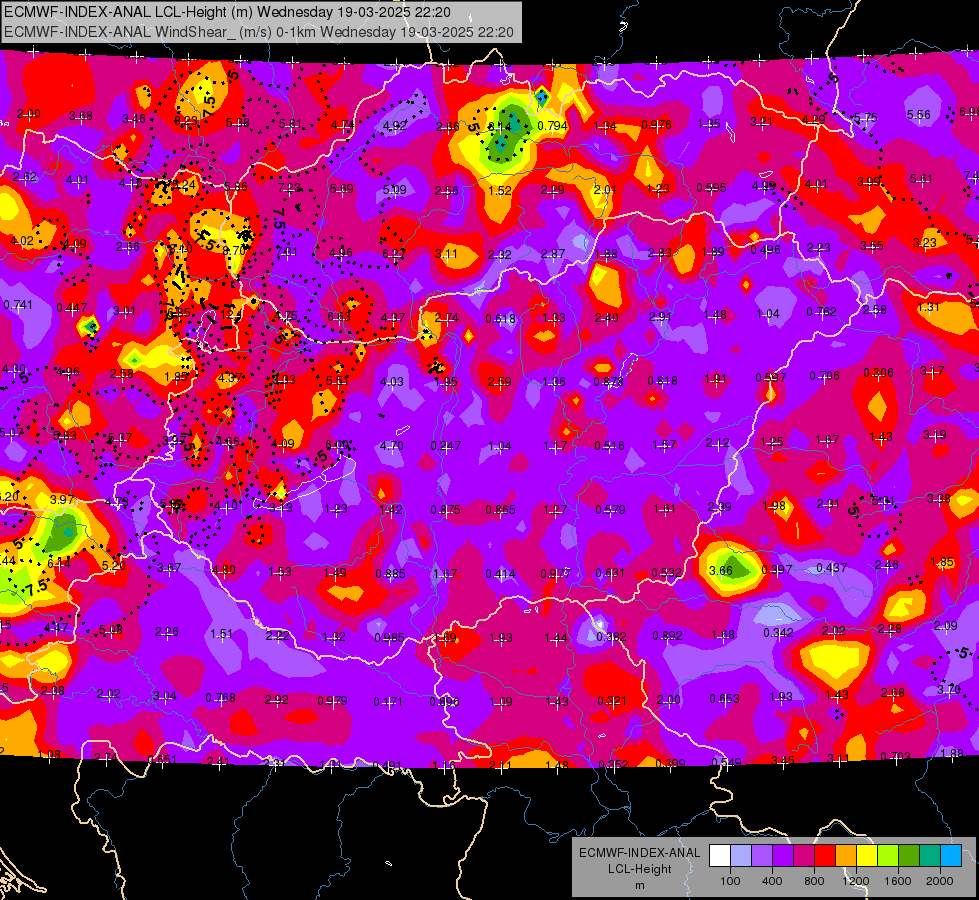
Task: Select the data value 0.437
Action: click(832, 568)
